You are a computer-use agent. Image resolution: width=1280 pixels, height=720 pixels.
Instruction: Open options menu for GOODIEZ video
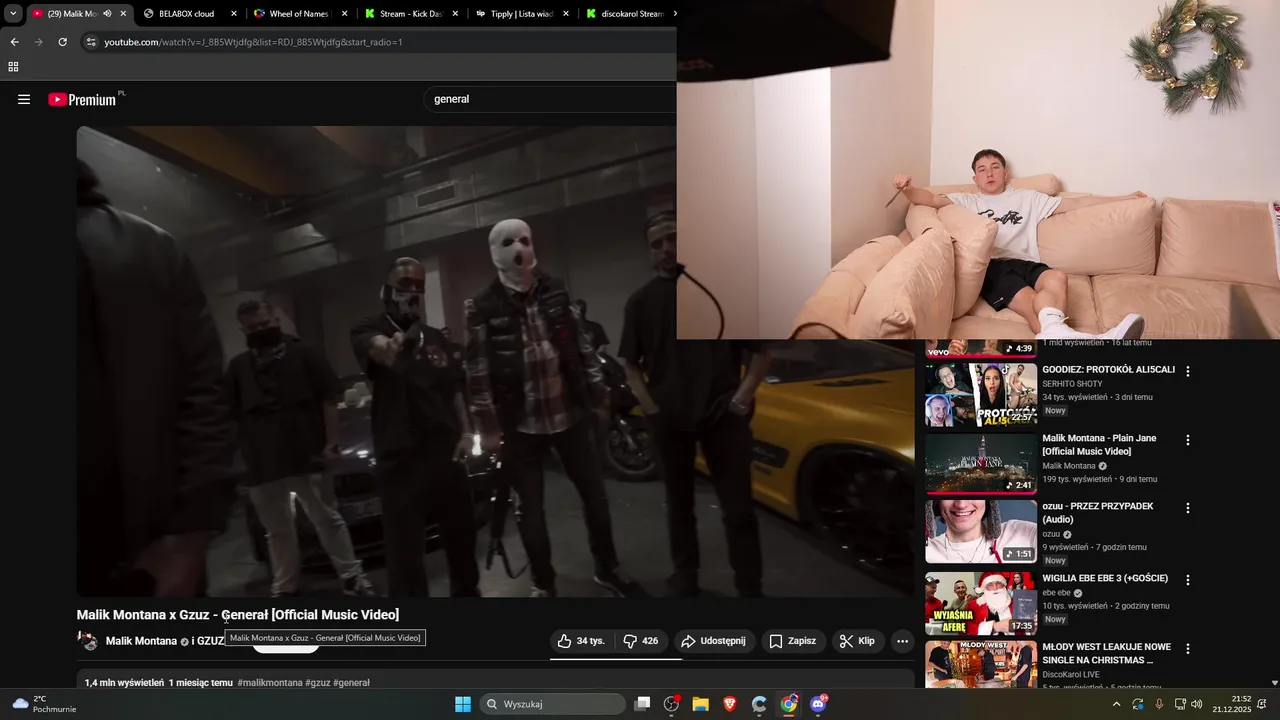[x=1188, y=371]
